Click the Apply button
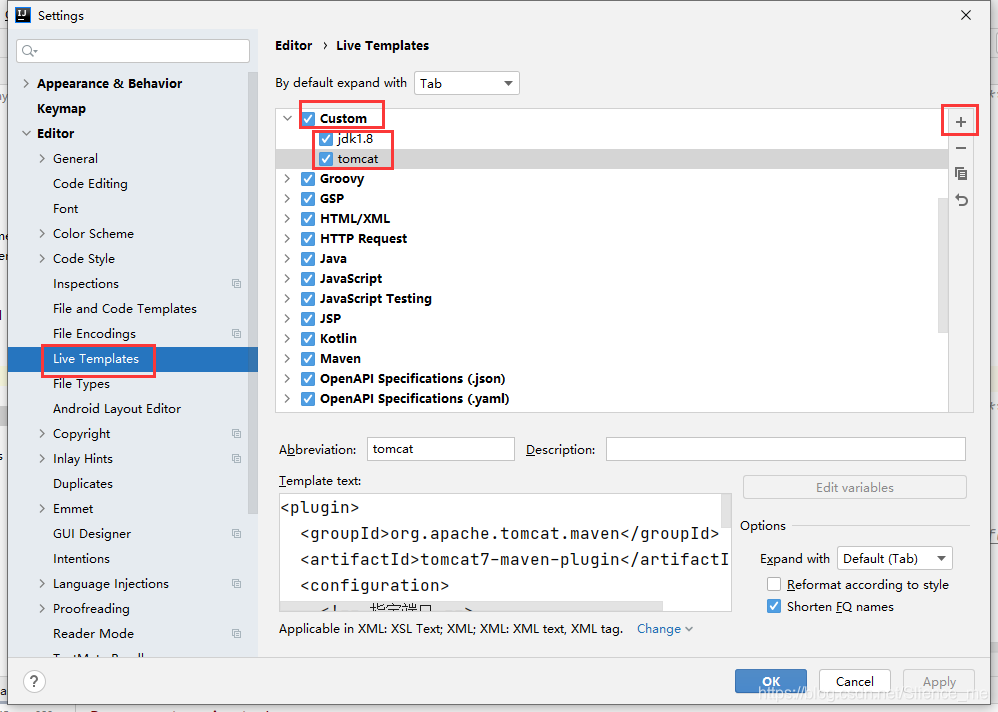 pyautogui.click(x=939, y=681)
